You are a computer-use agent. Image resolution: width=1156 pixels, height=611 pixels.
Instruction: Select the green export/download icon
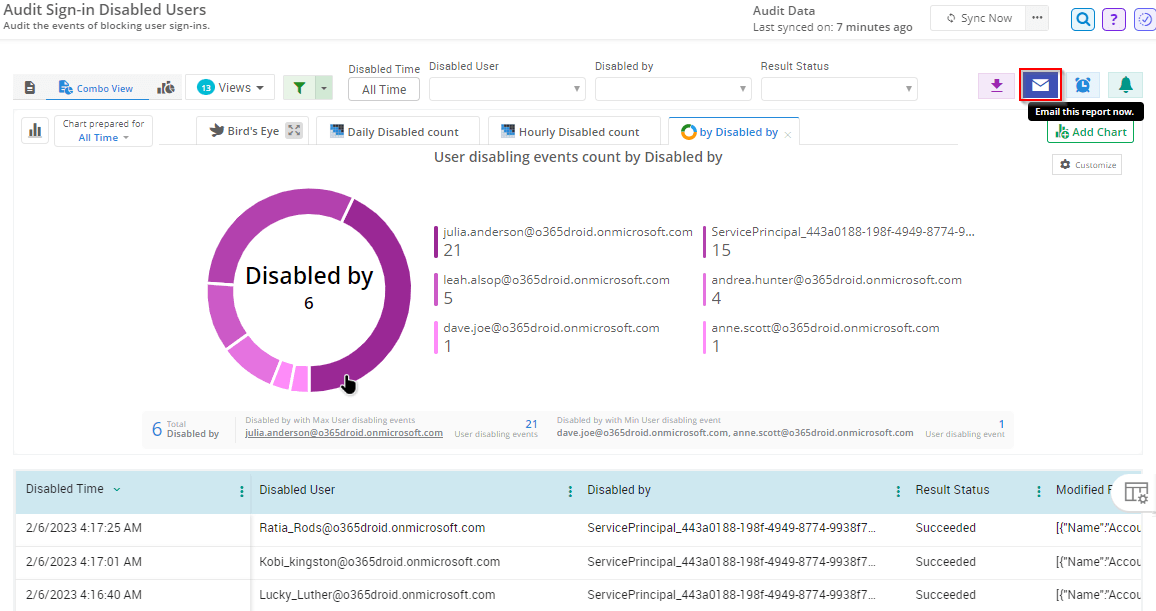click(996, 86)
